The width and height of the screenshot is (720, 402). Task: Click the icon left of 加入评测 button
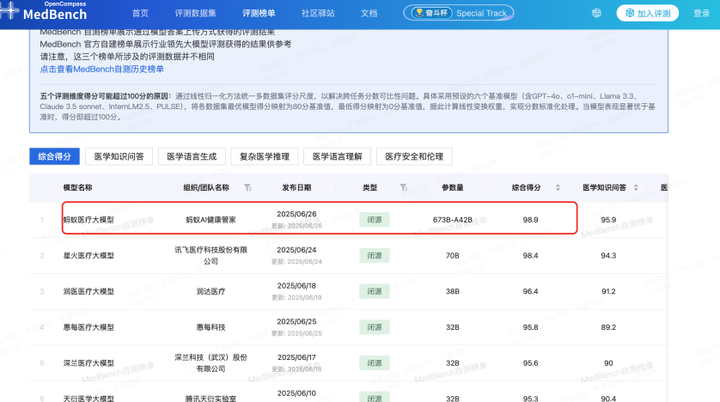pos(597,13)
